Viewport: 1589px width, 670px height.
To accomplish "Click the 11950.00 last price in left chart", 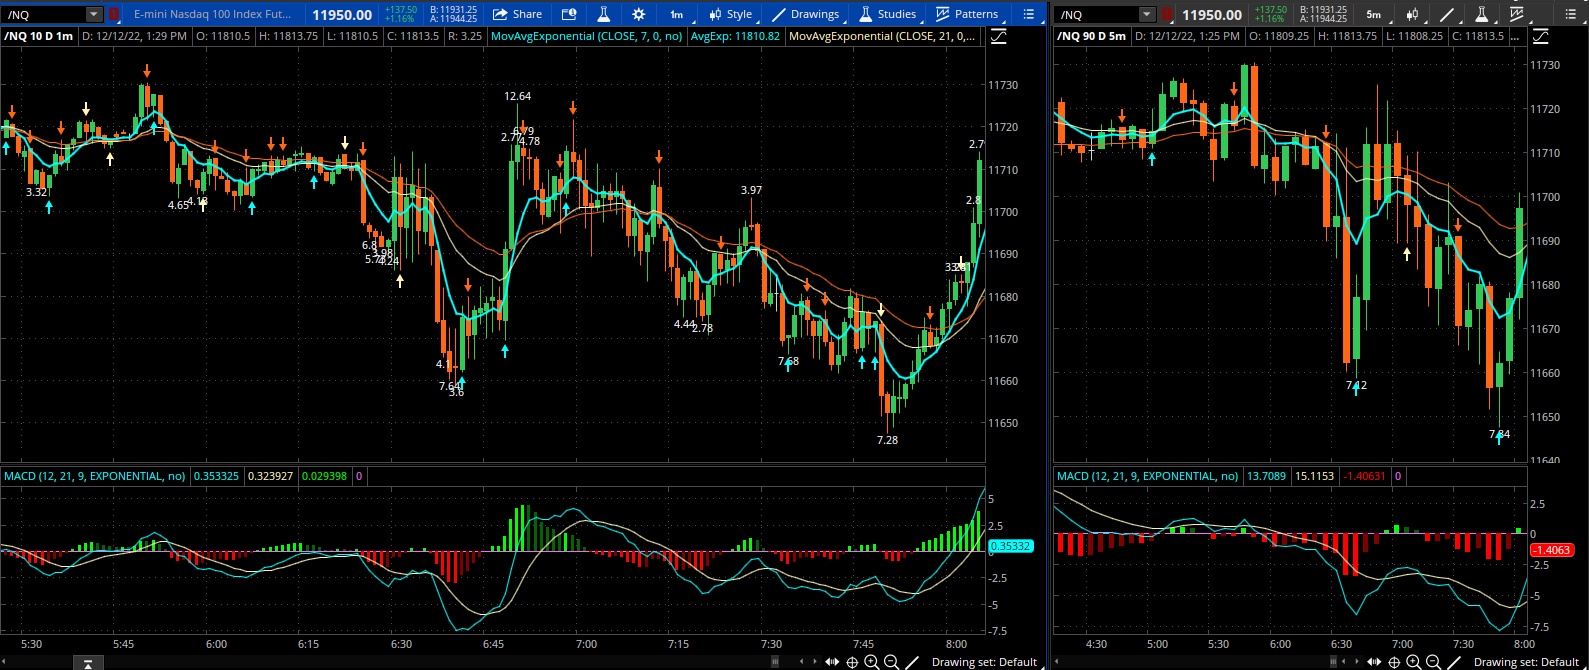I will (342, 15).
